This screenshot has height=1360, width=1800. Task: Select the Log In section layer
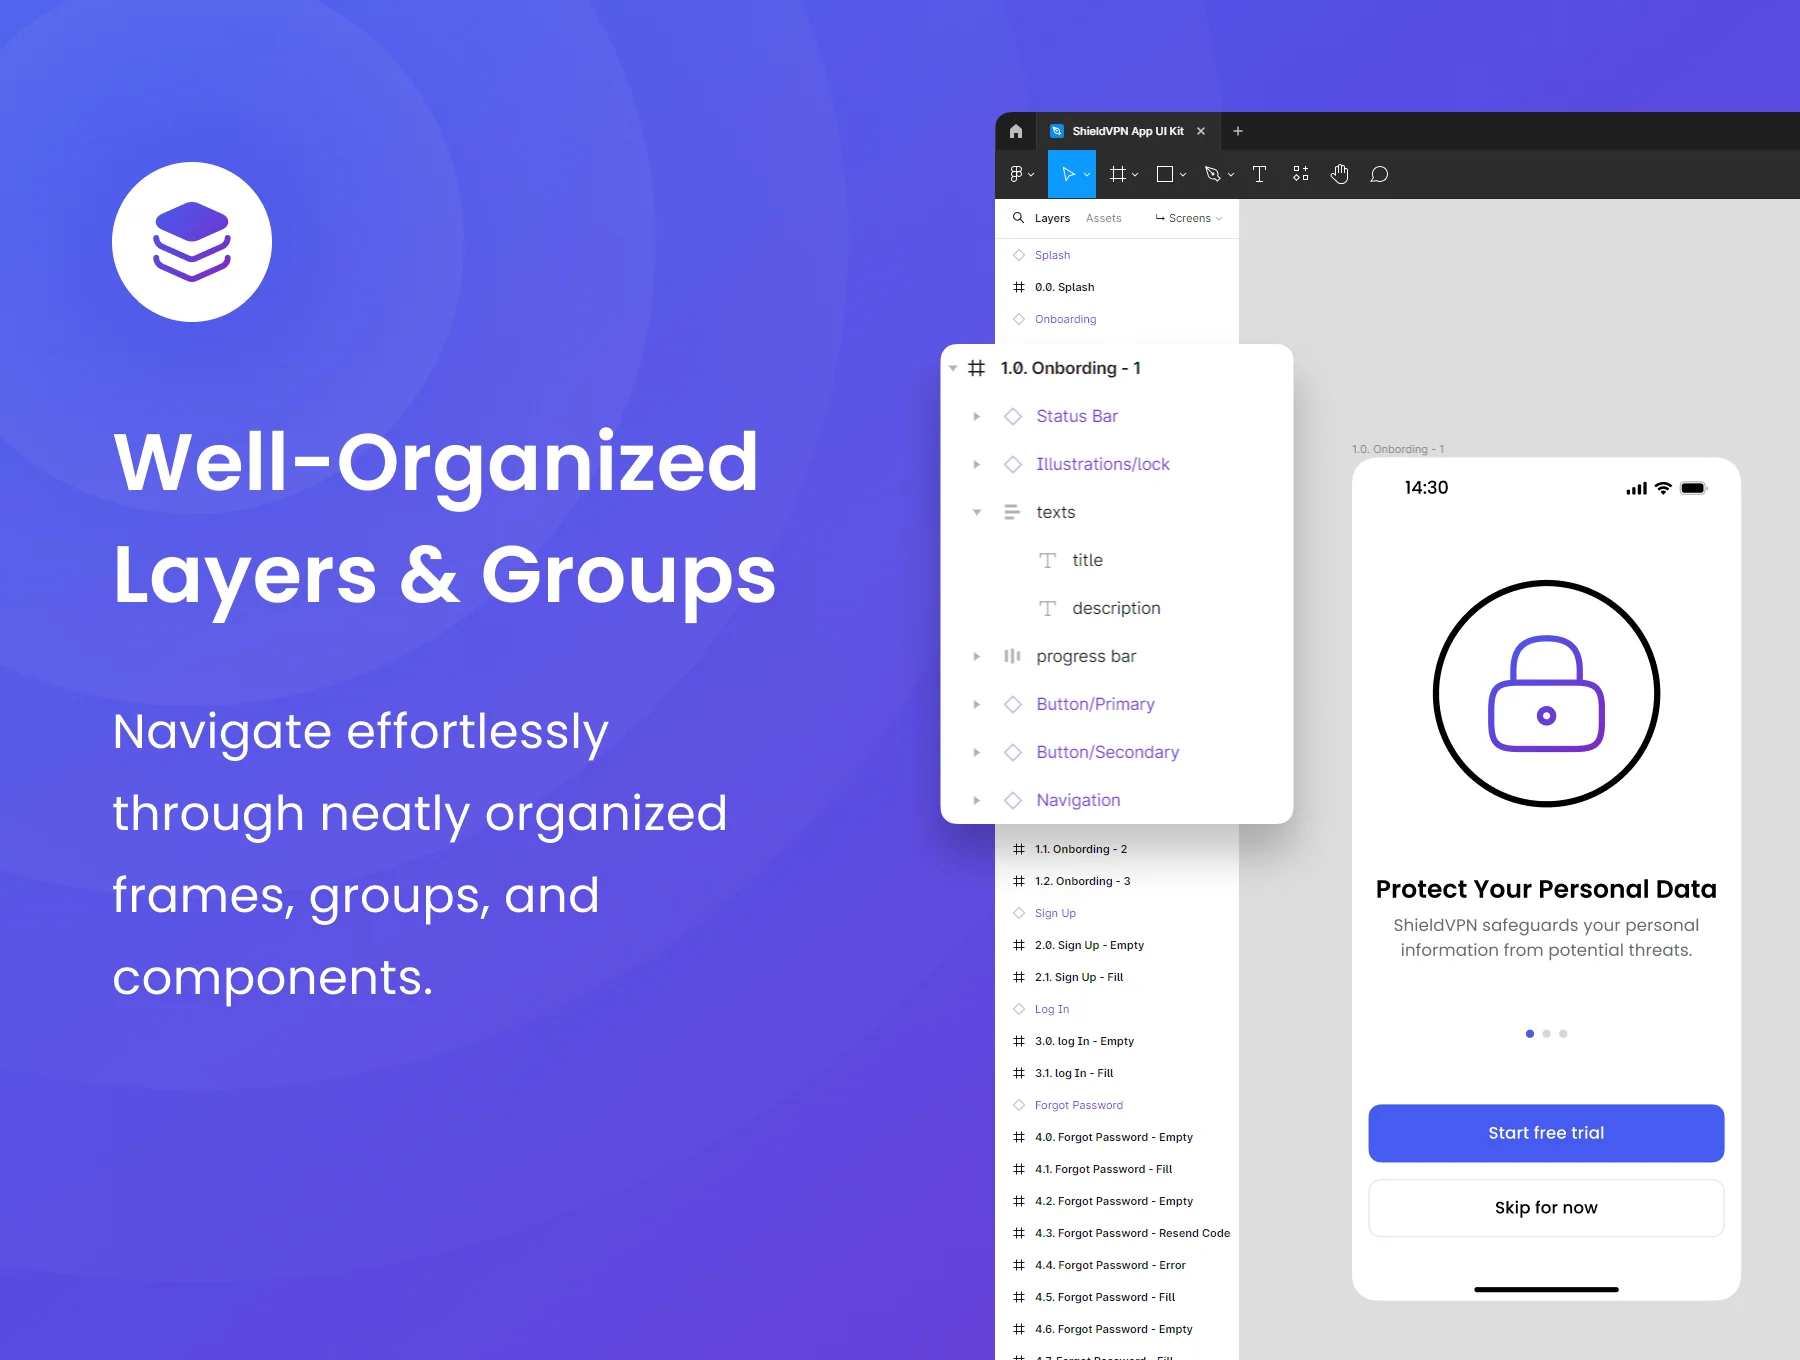coord(1117,1009)
